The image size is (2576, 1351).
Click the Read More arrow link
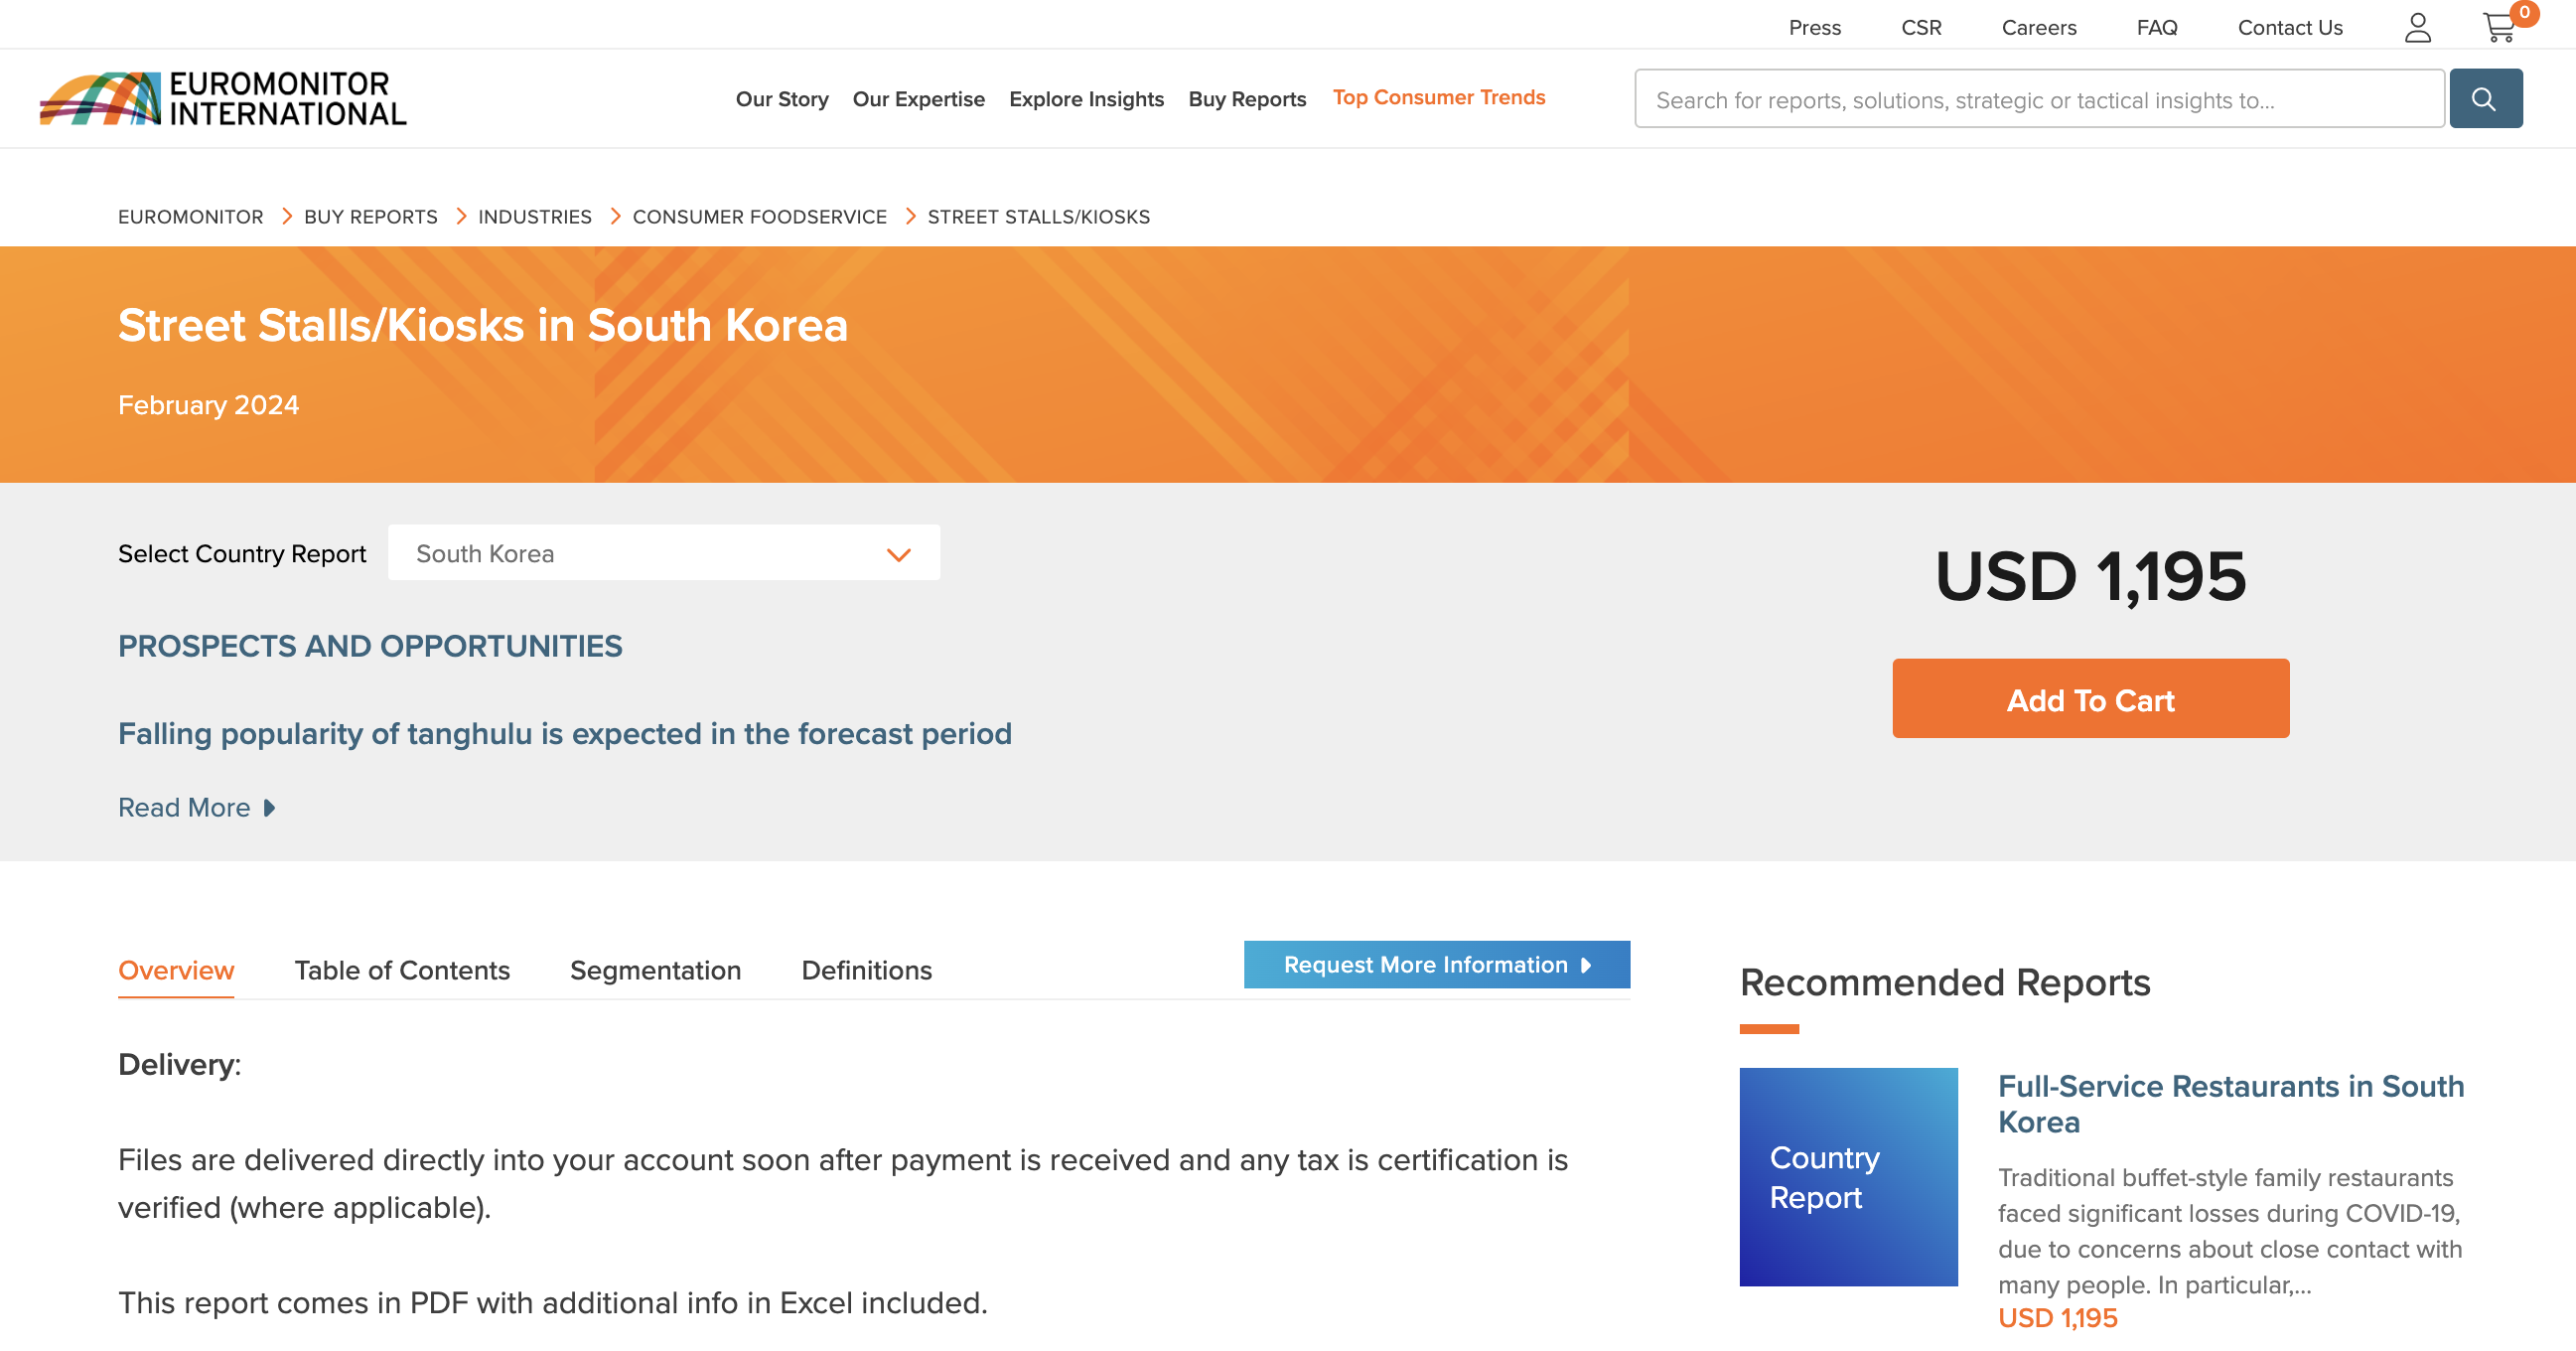(196, 807)
